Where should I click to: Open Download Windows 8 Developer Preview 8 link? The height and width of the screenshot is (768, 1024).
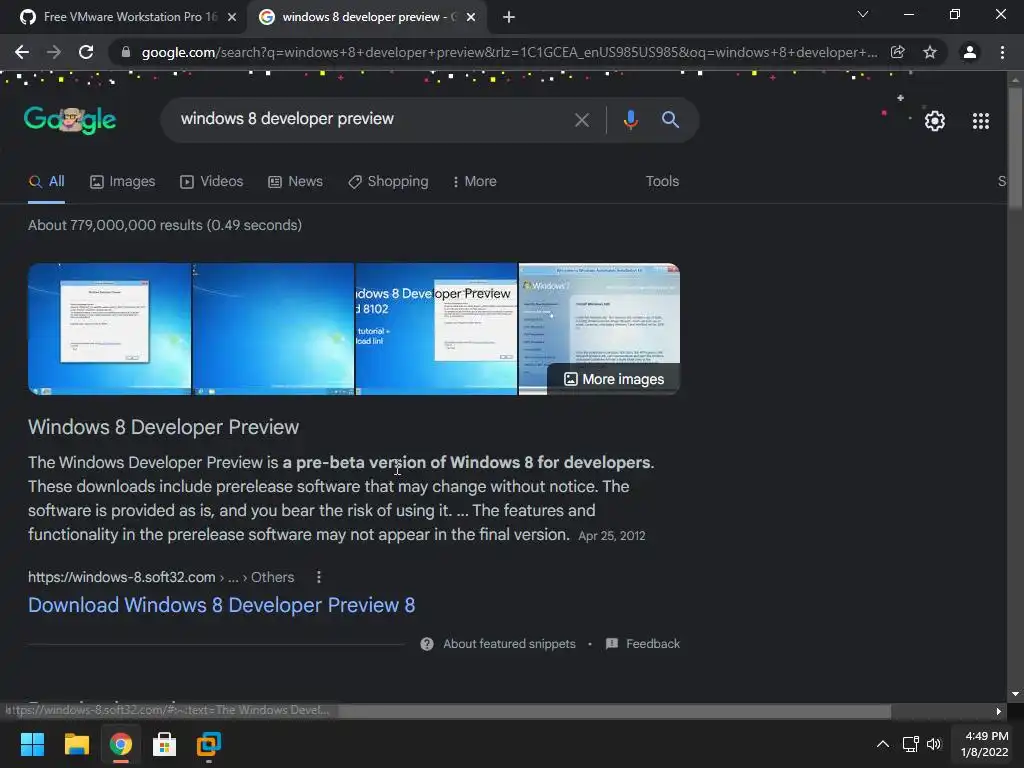point(221,605)
